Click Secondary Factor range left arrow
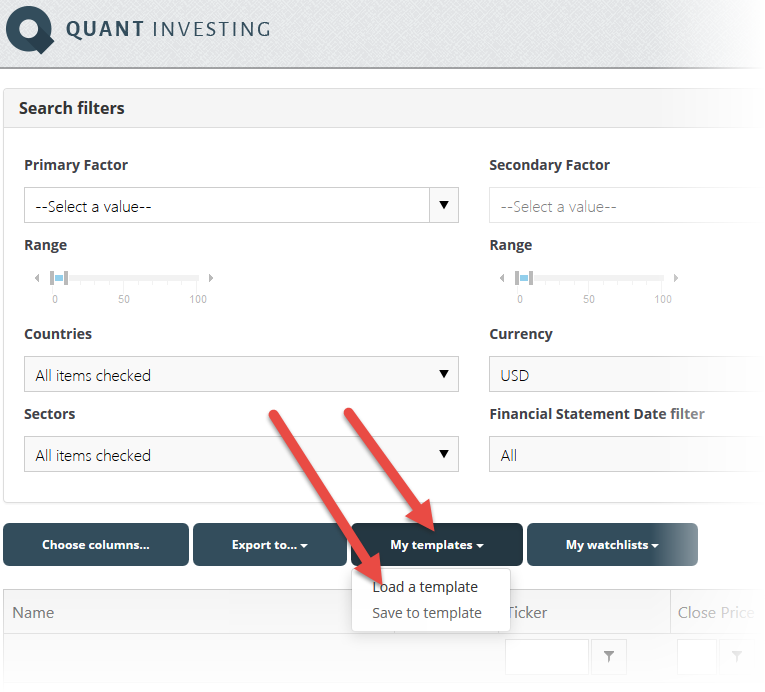 [502, 278]
